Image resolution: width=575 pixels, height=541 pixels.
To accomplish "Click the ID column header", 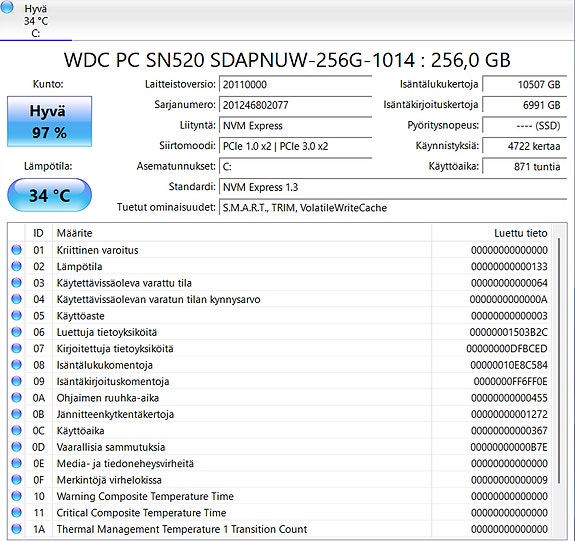I will (x=39, y=233).
